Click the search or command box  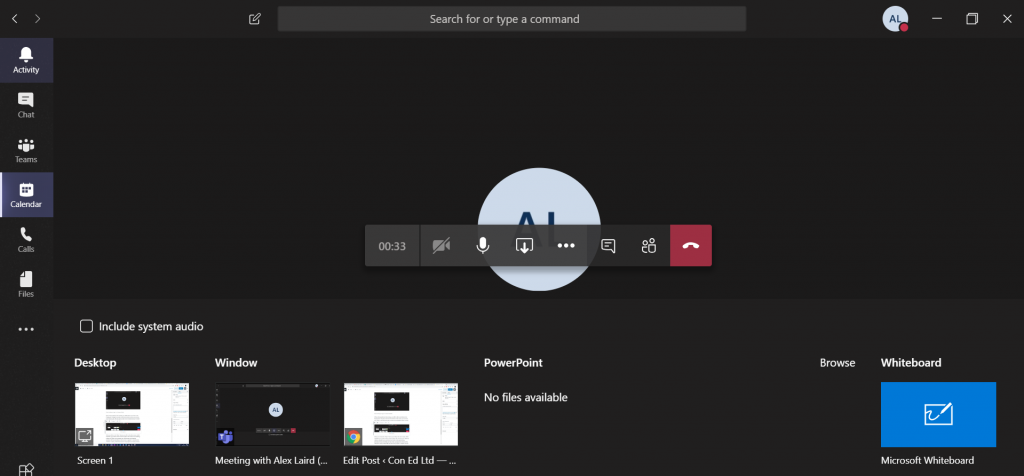pyautogui.click(x=511, y=19)
